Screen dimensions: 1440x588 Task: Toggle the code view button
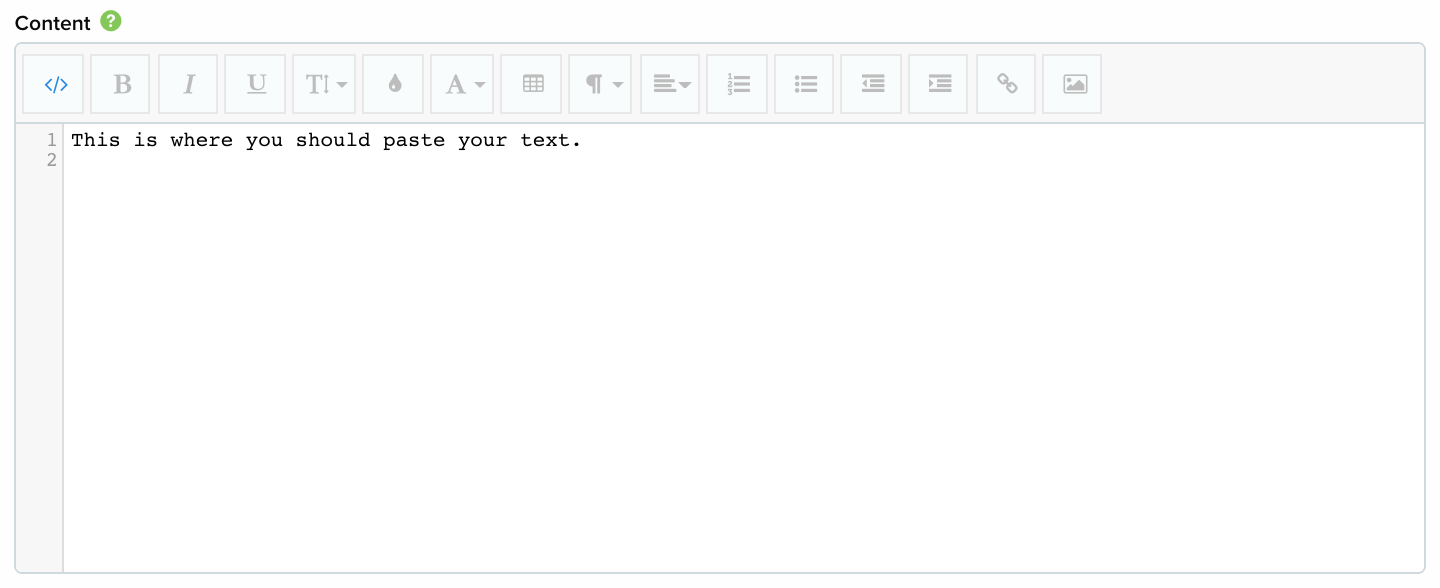(x=56, y=84)
